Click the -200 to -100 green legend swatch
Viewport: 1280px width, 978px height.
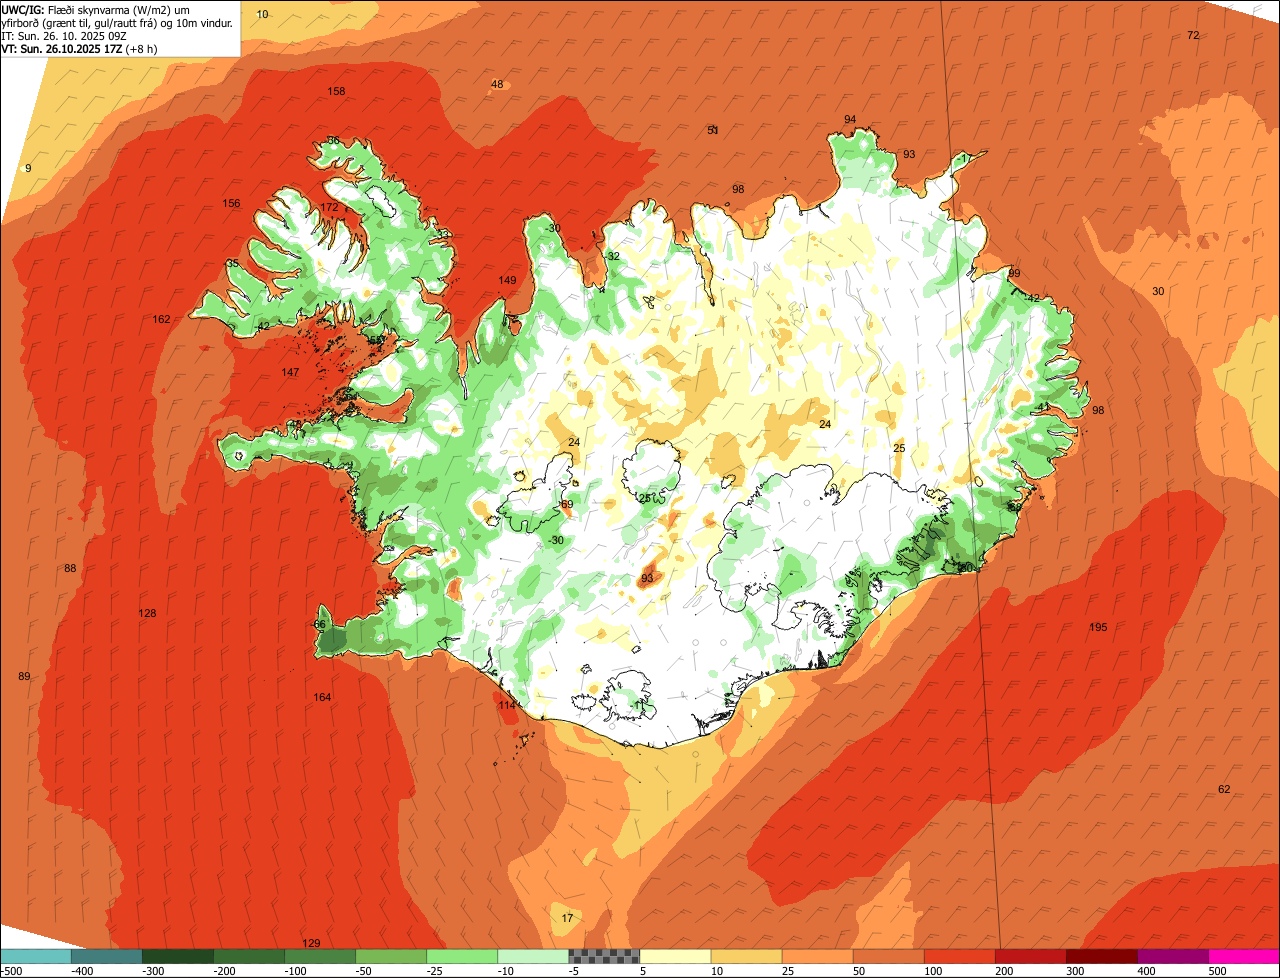pos(249,956)
